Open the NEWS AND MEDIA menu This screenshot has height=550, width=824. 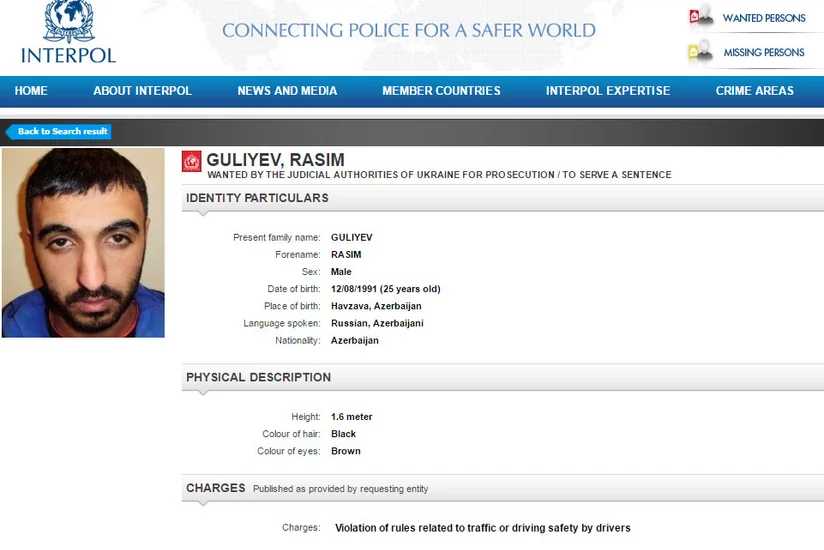[287, 91]
